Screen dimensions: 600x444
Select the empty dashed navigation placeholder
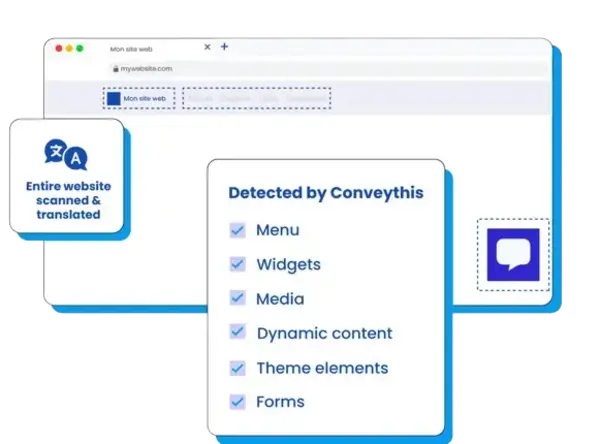[x=256, y=99]
